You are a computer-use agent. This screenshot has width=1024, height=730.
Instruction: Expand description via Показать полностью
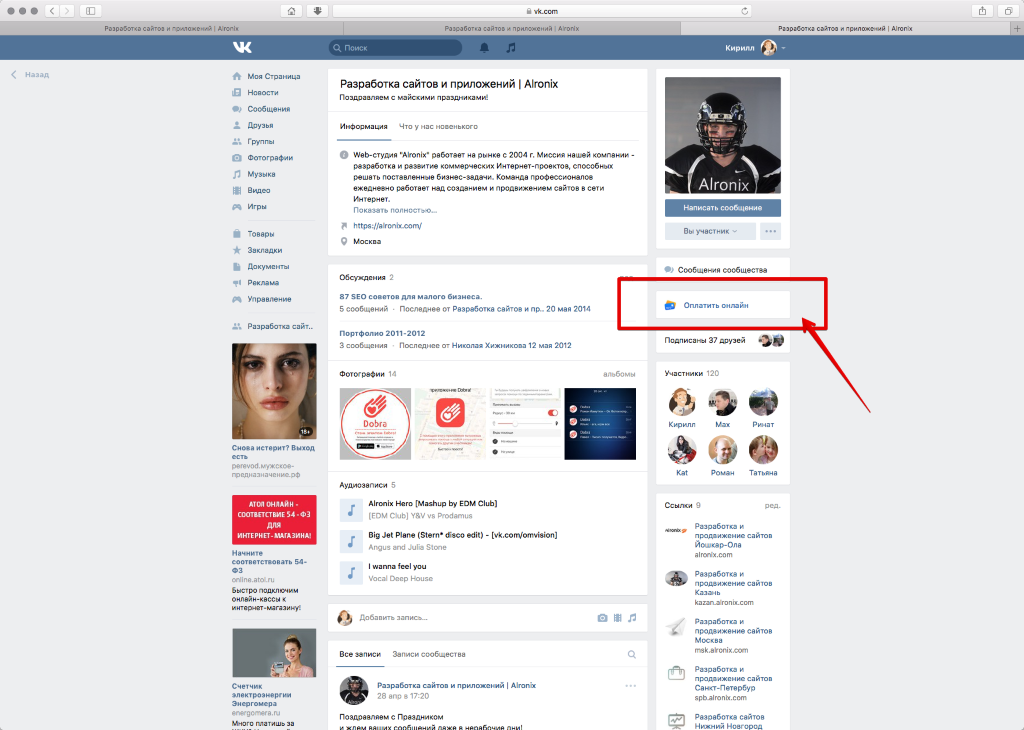pyautogui.click(x=395, y=210)
